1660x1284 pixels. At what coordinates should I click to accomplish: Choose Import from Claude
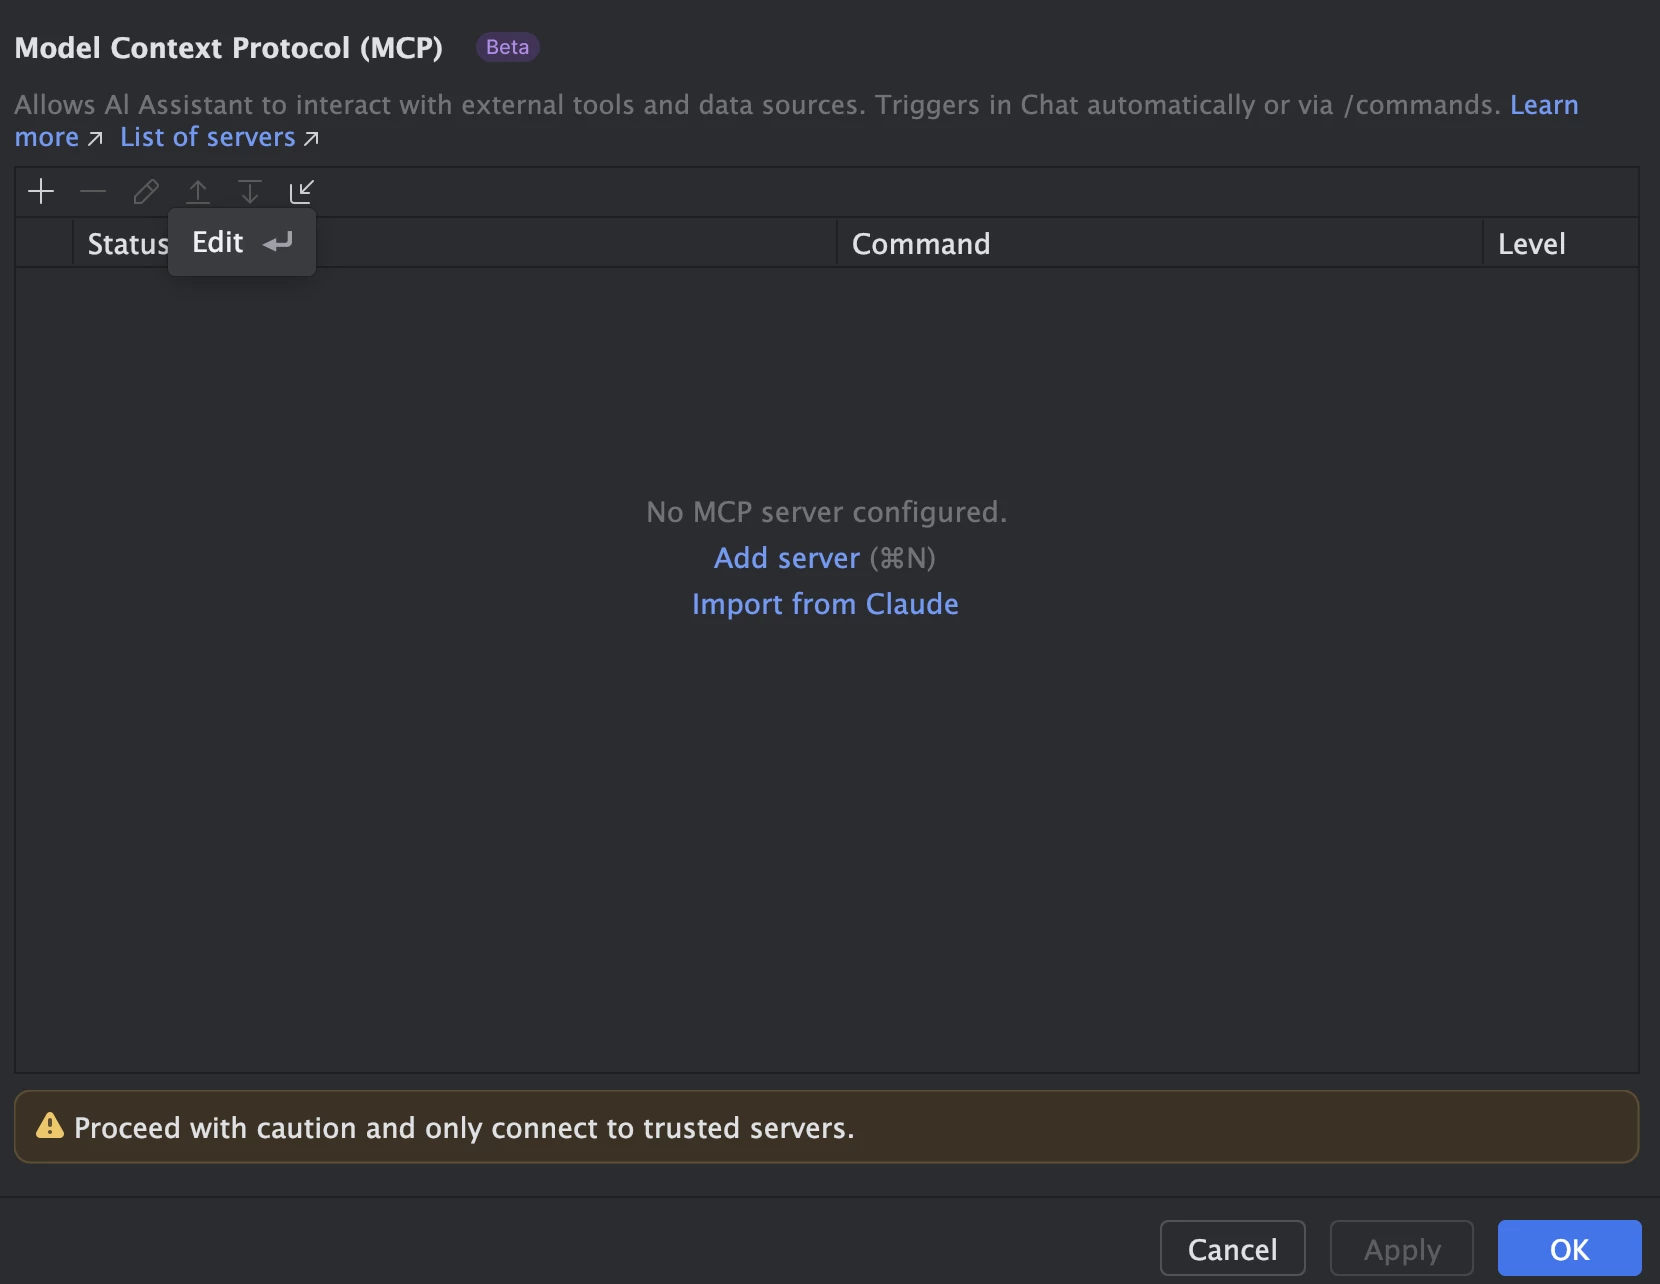tap(825, 604)
